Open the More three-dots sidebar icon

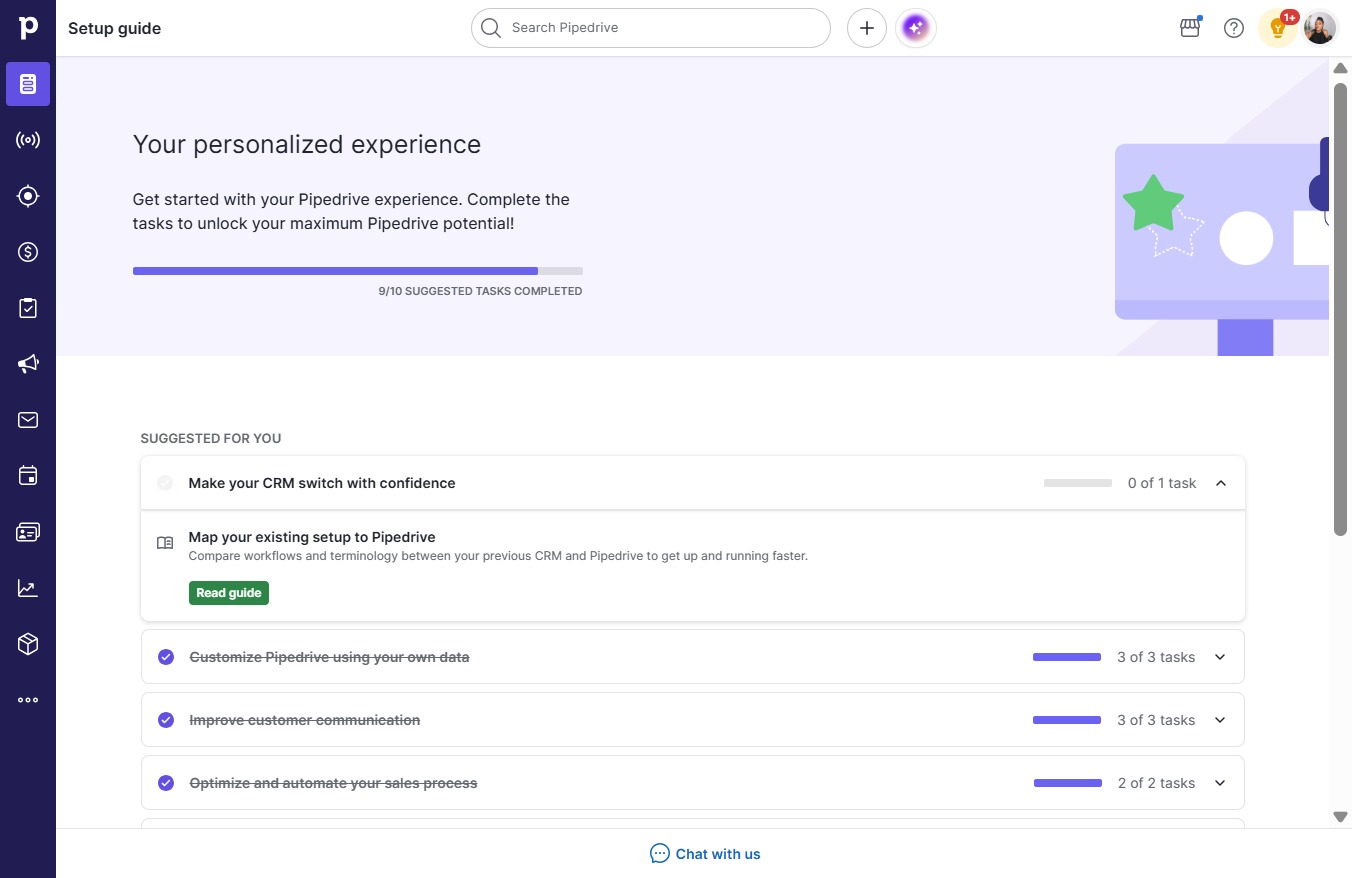[x=28, y=700]
